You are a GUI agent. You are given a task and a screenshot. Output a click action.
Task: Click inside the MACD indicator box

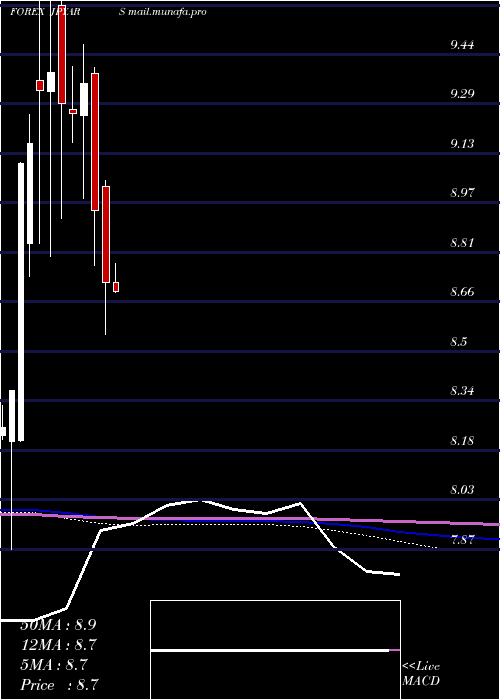pos(275,650)
